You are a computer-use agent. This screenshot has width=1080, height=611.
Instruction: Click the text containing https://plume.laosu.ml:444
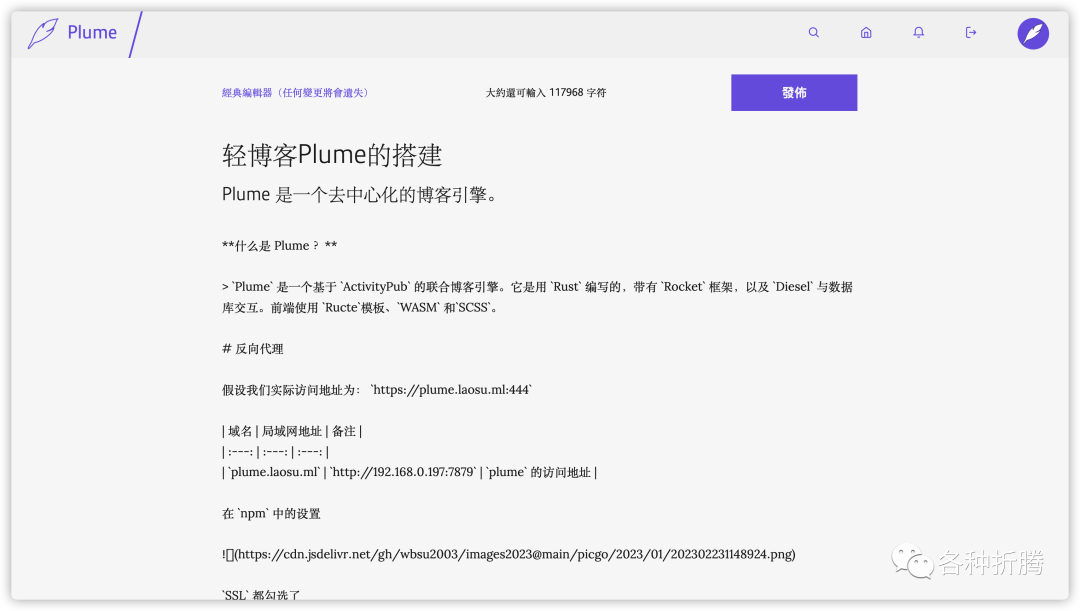(x=377, y=390)
